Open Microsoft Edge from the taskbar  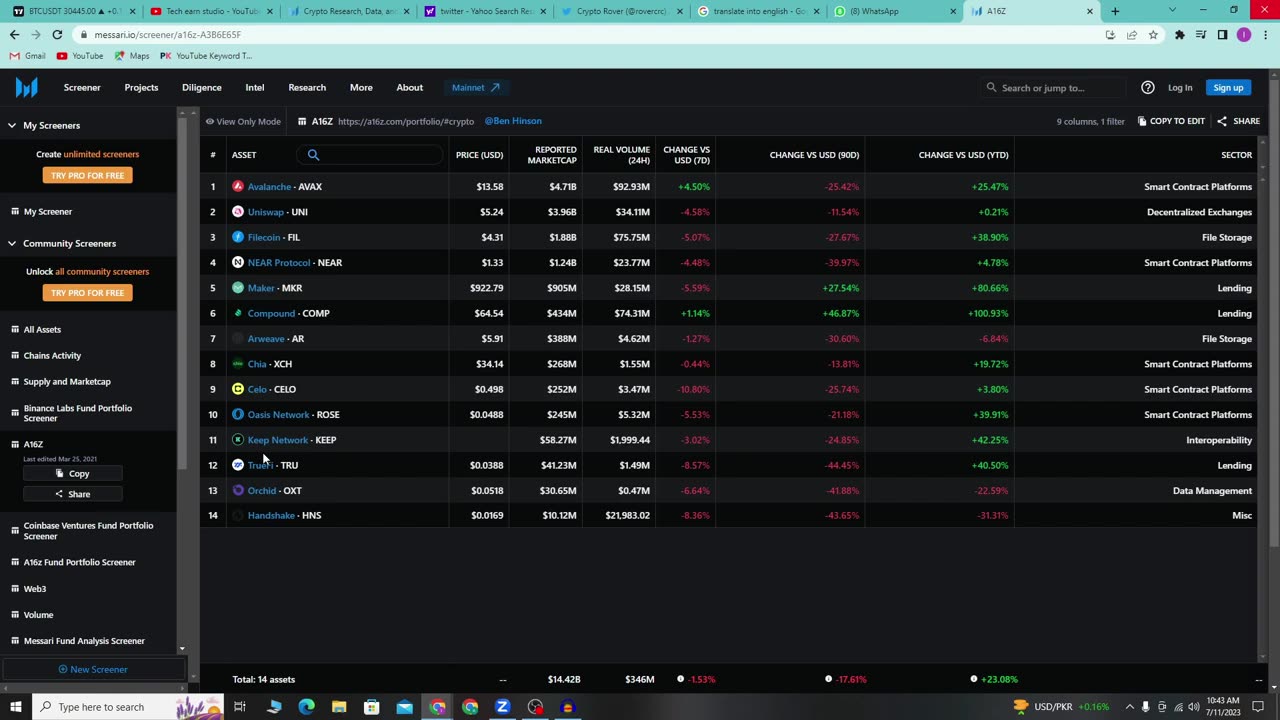point(307,707)
